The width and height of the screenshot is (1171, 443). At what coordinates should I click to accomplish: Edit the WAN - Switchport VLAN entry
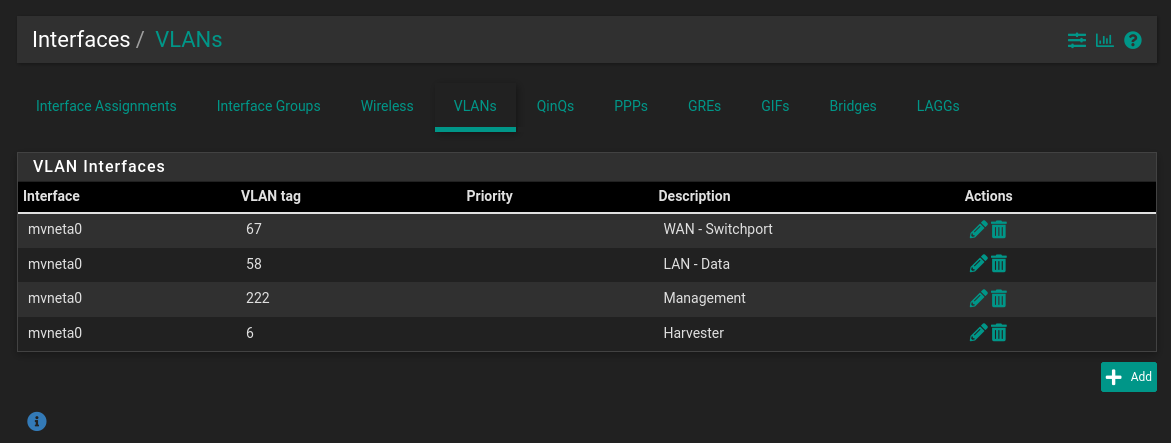tap(978, 230)
